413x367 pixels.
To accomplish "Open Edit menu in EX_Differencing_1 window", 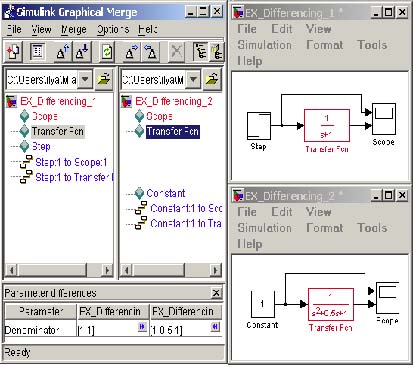I will [282, 29].
